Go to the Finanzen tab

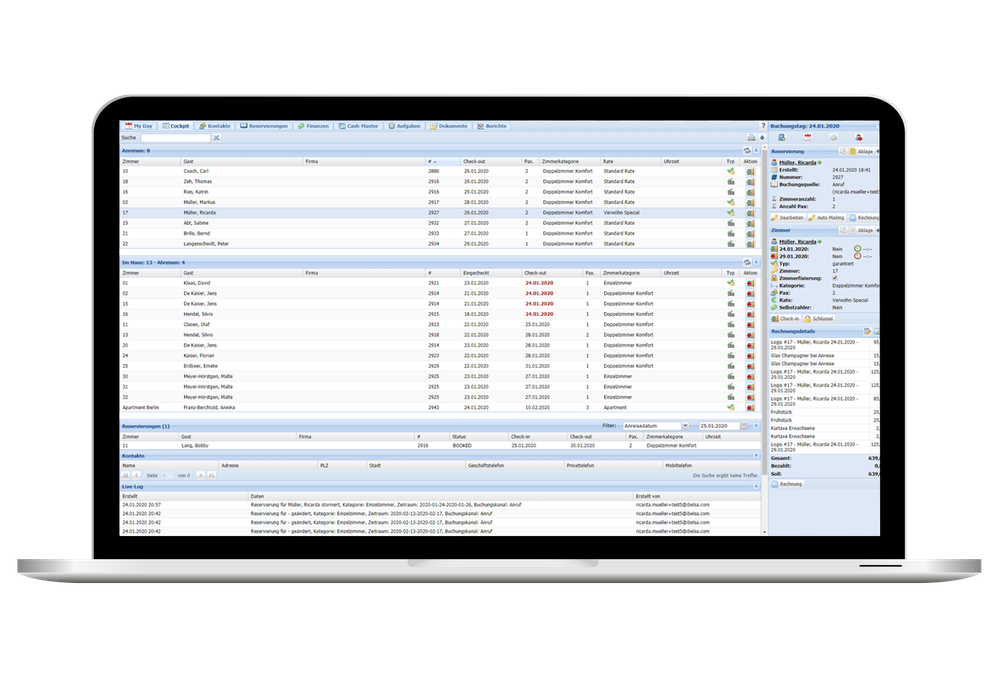click(x=313, y=126)
